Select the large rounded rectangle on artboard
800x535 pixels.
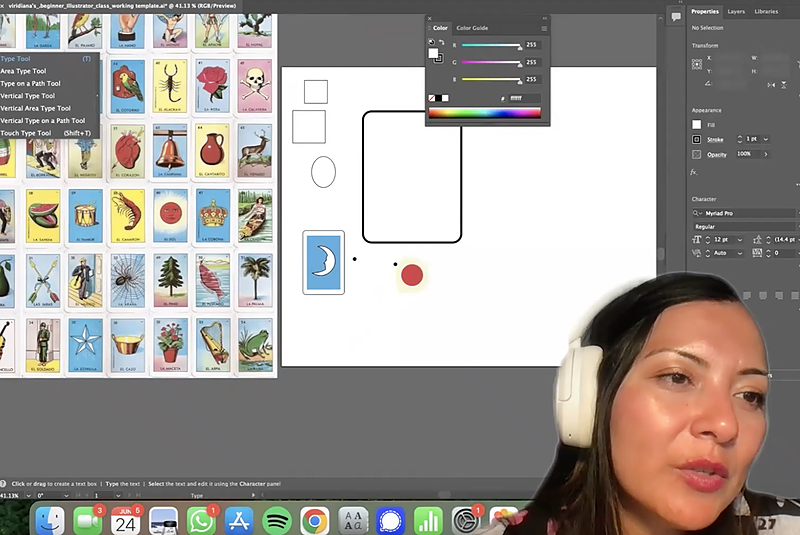412,177
